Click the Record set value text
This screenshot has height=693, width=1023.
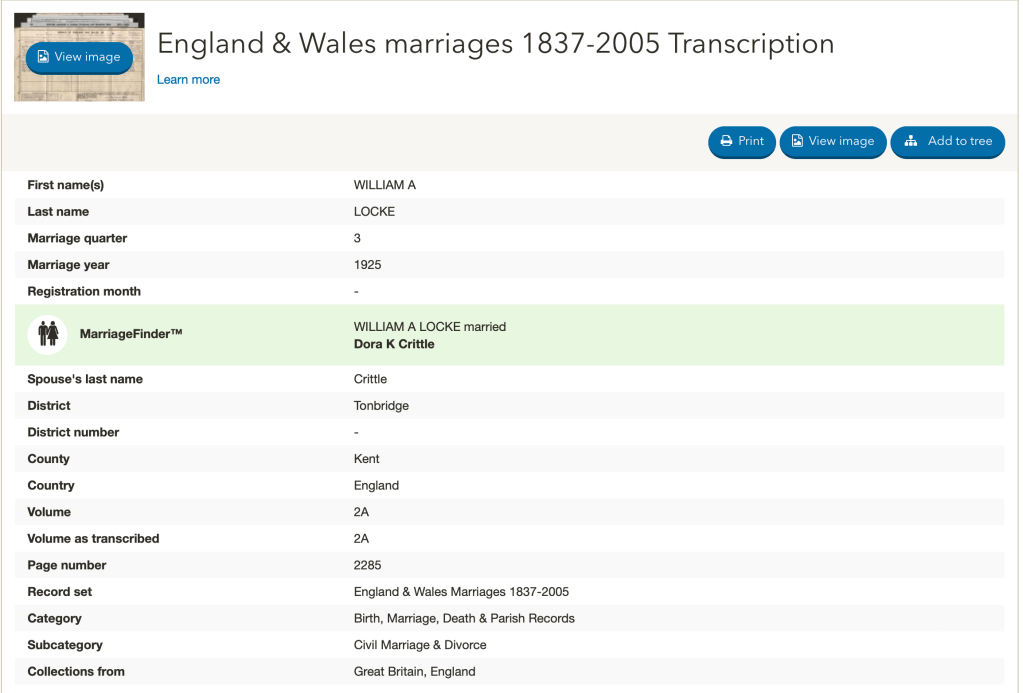pyautogui.click(x=461, y=592)
